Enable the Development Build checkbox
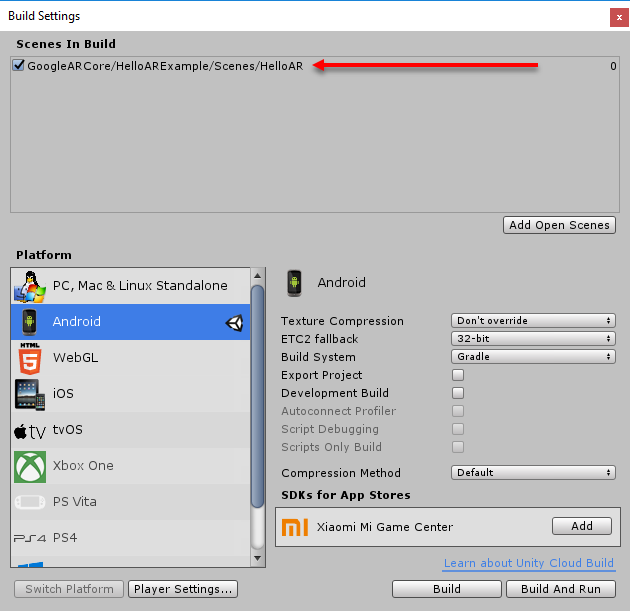 (x=458, y=393)
